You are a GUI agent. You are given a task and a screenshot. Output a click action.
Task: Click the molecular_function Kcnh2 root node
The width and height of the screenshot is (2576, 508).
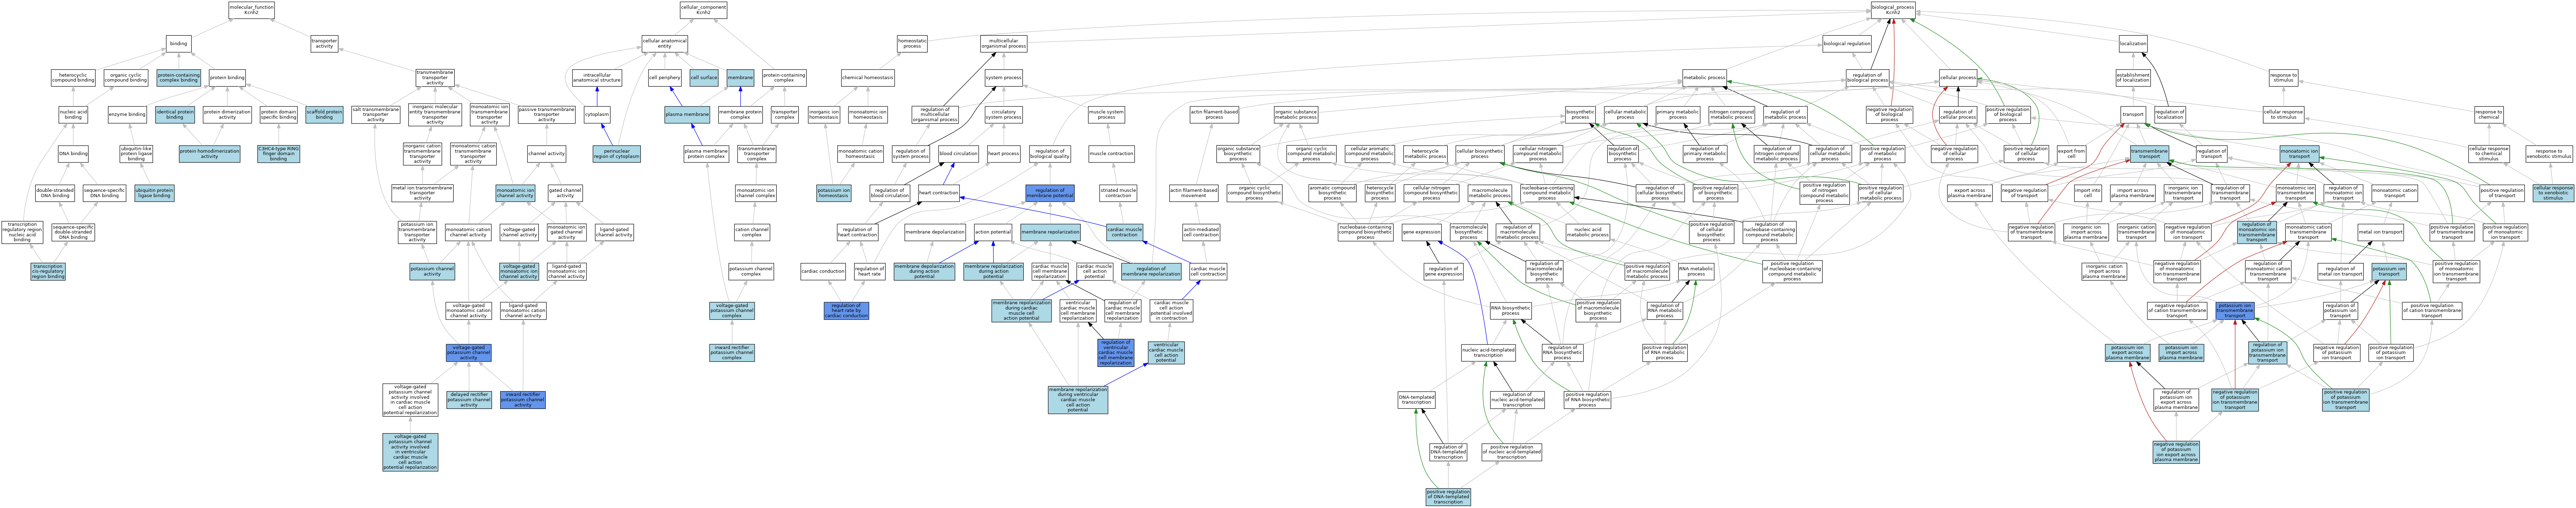pos(251,10)
